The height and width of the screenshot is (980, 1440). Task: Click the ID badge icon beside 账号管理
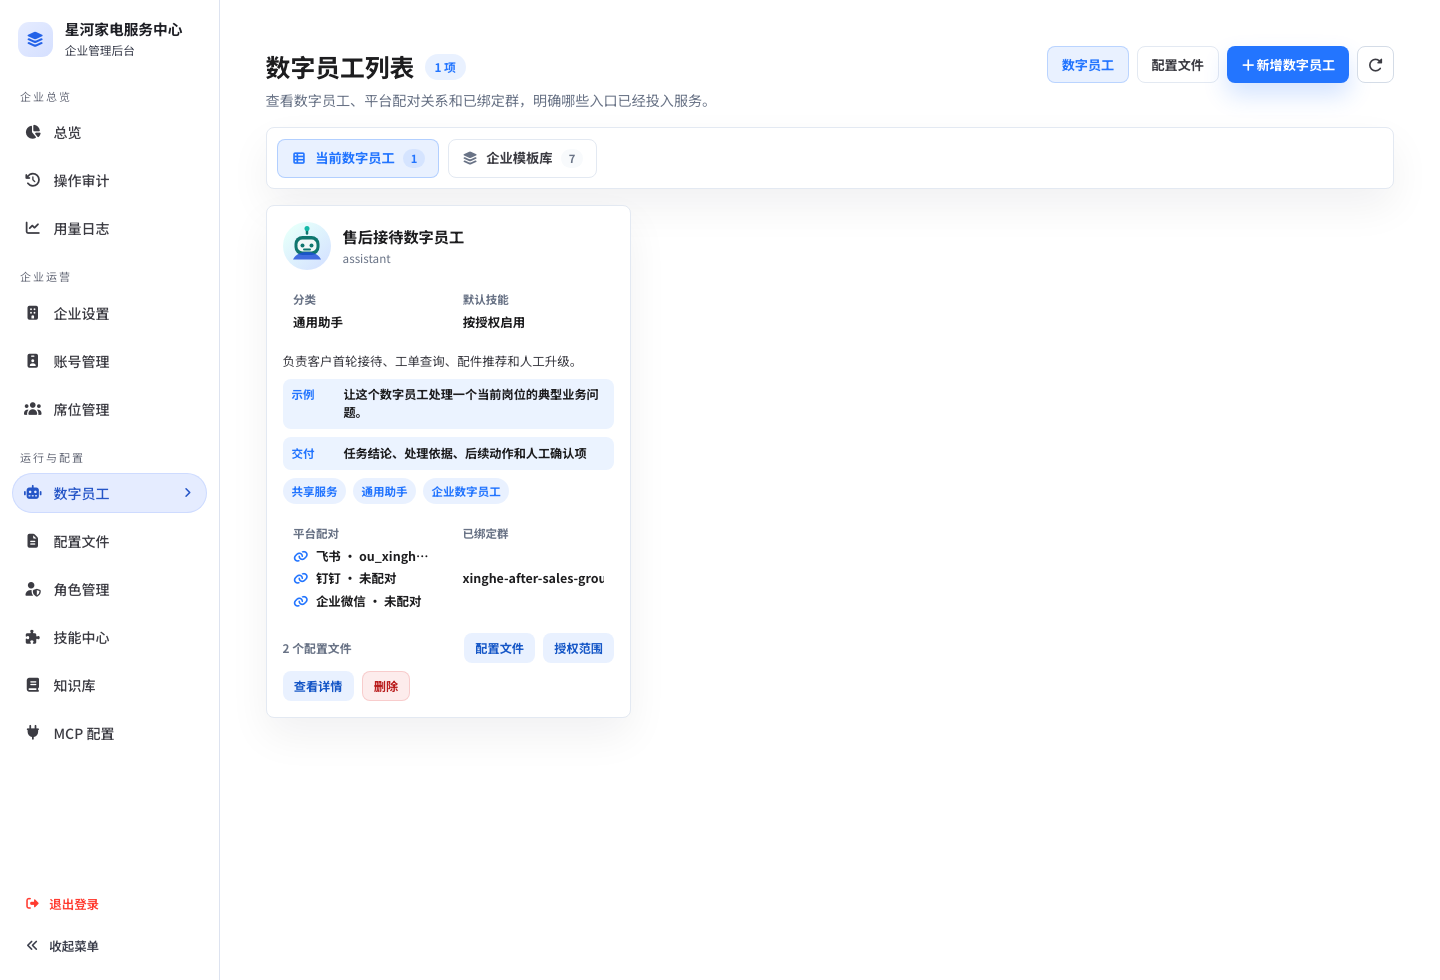[x=33, y=361]
